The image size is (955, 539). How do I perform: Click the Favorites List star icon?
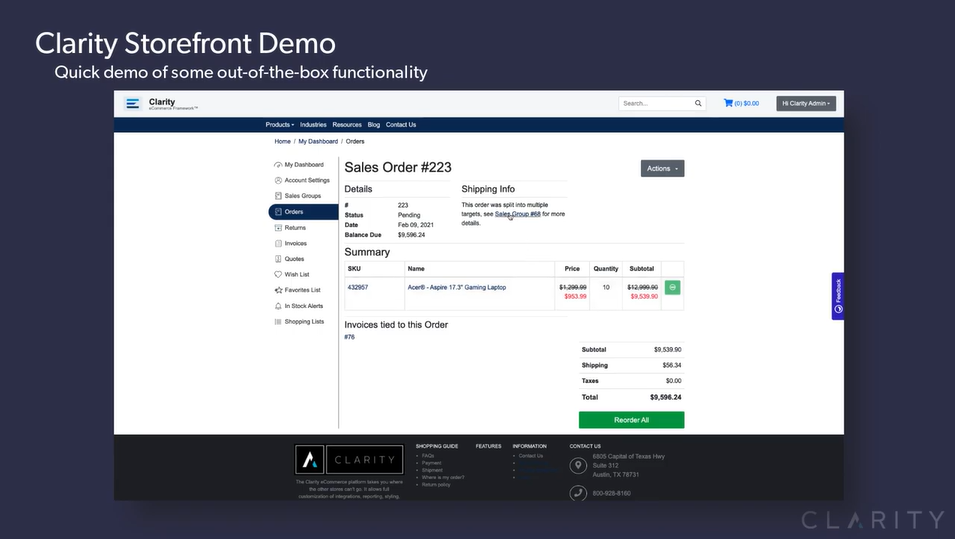point(278,291)
